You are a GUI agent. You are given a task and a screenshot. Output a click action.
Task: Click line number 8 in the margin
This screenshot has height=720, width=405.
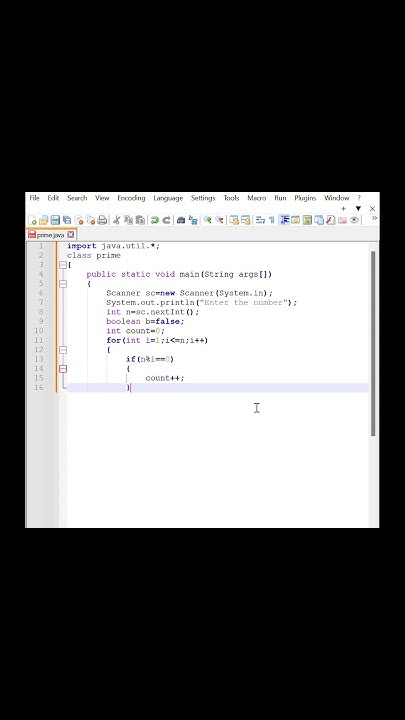click(x=41, y=312)
